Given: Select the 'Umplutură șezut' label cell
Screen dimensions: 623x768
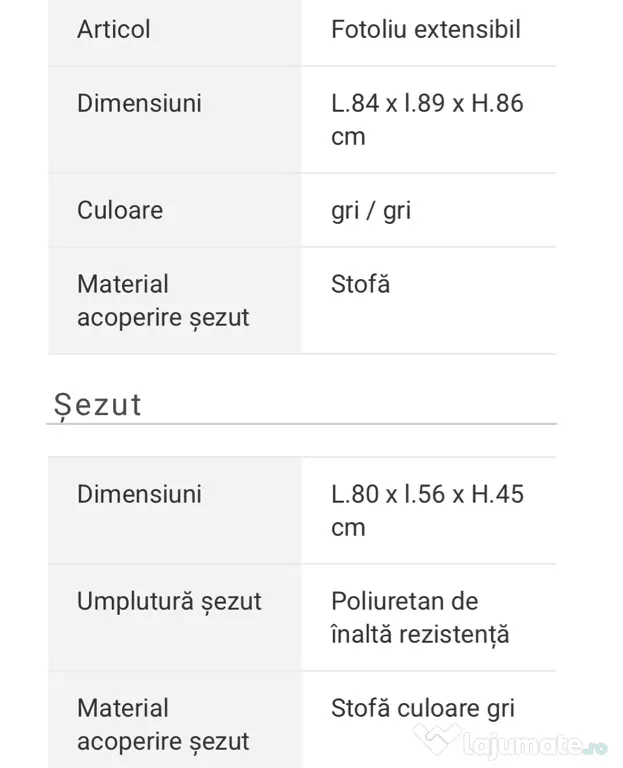Looking at the screenshot, I should coord(169,601).
